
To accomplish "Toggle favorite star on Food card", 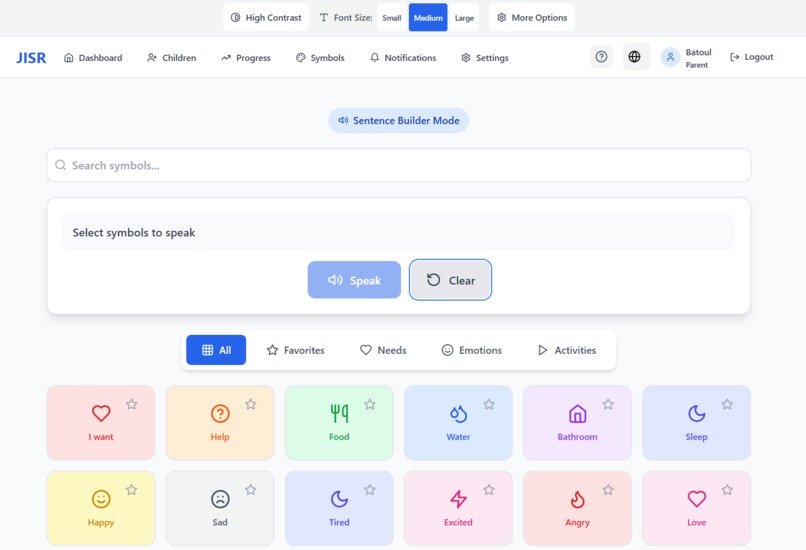I will coord(370,404).
